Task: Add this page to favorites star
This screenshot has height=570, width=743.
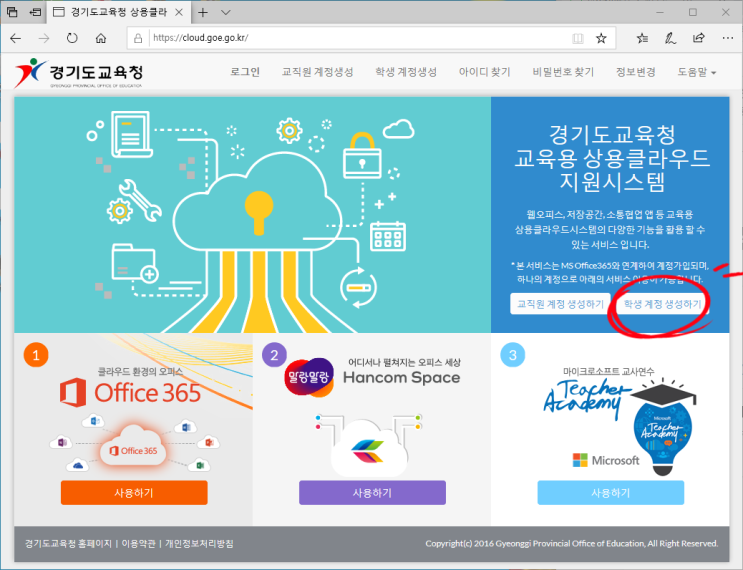Action: 601,38
